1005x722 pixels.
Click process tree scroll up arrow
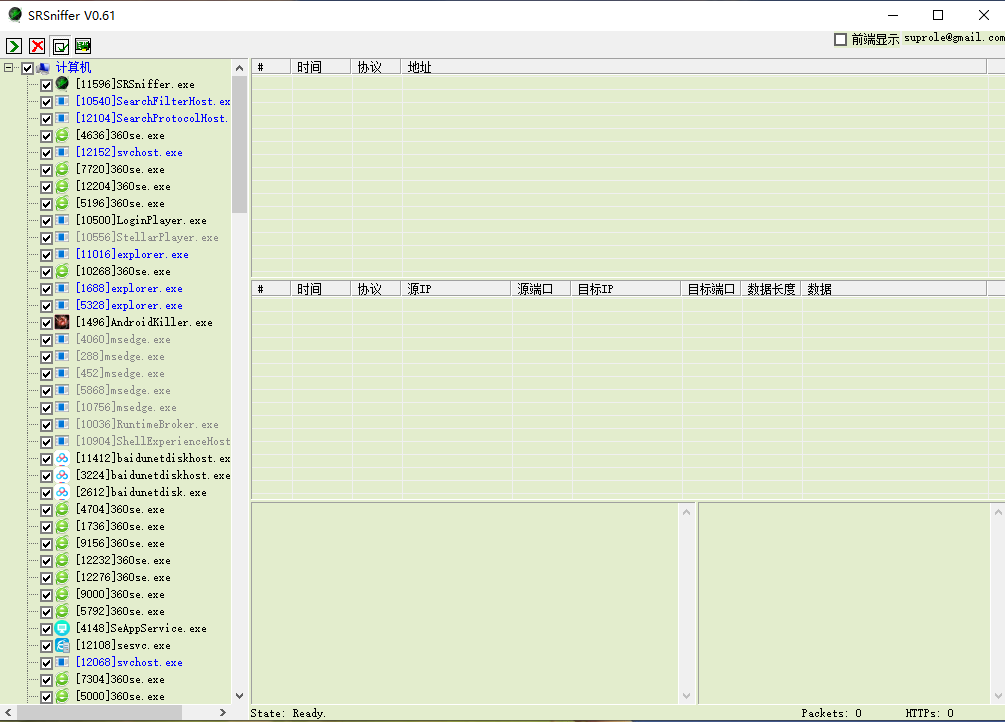(239, 67)
